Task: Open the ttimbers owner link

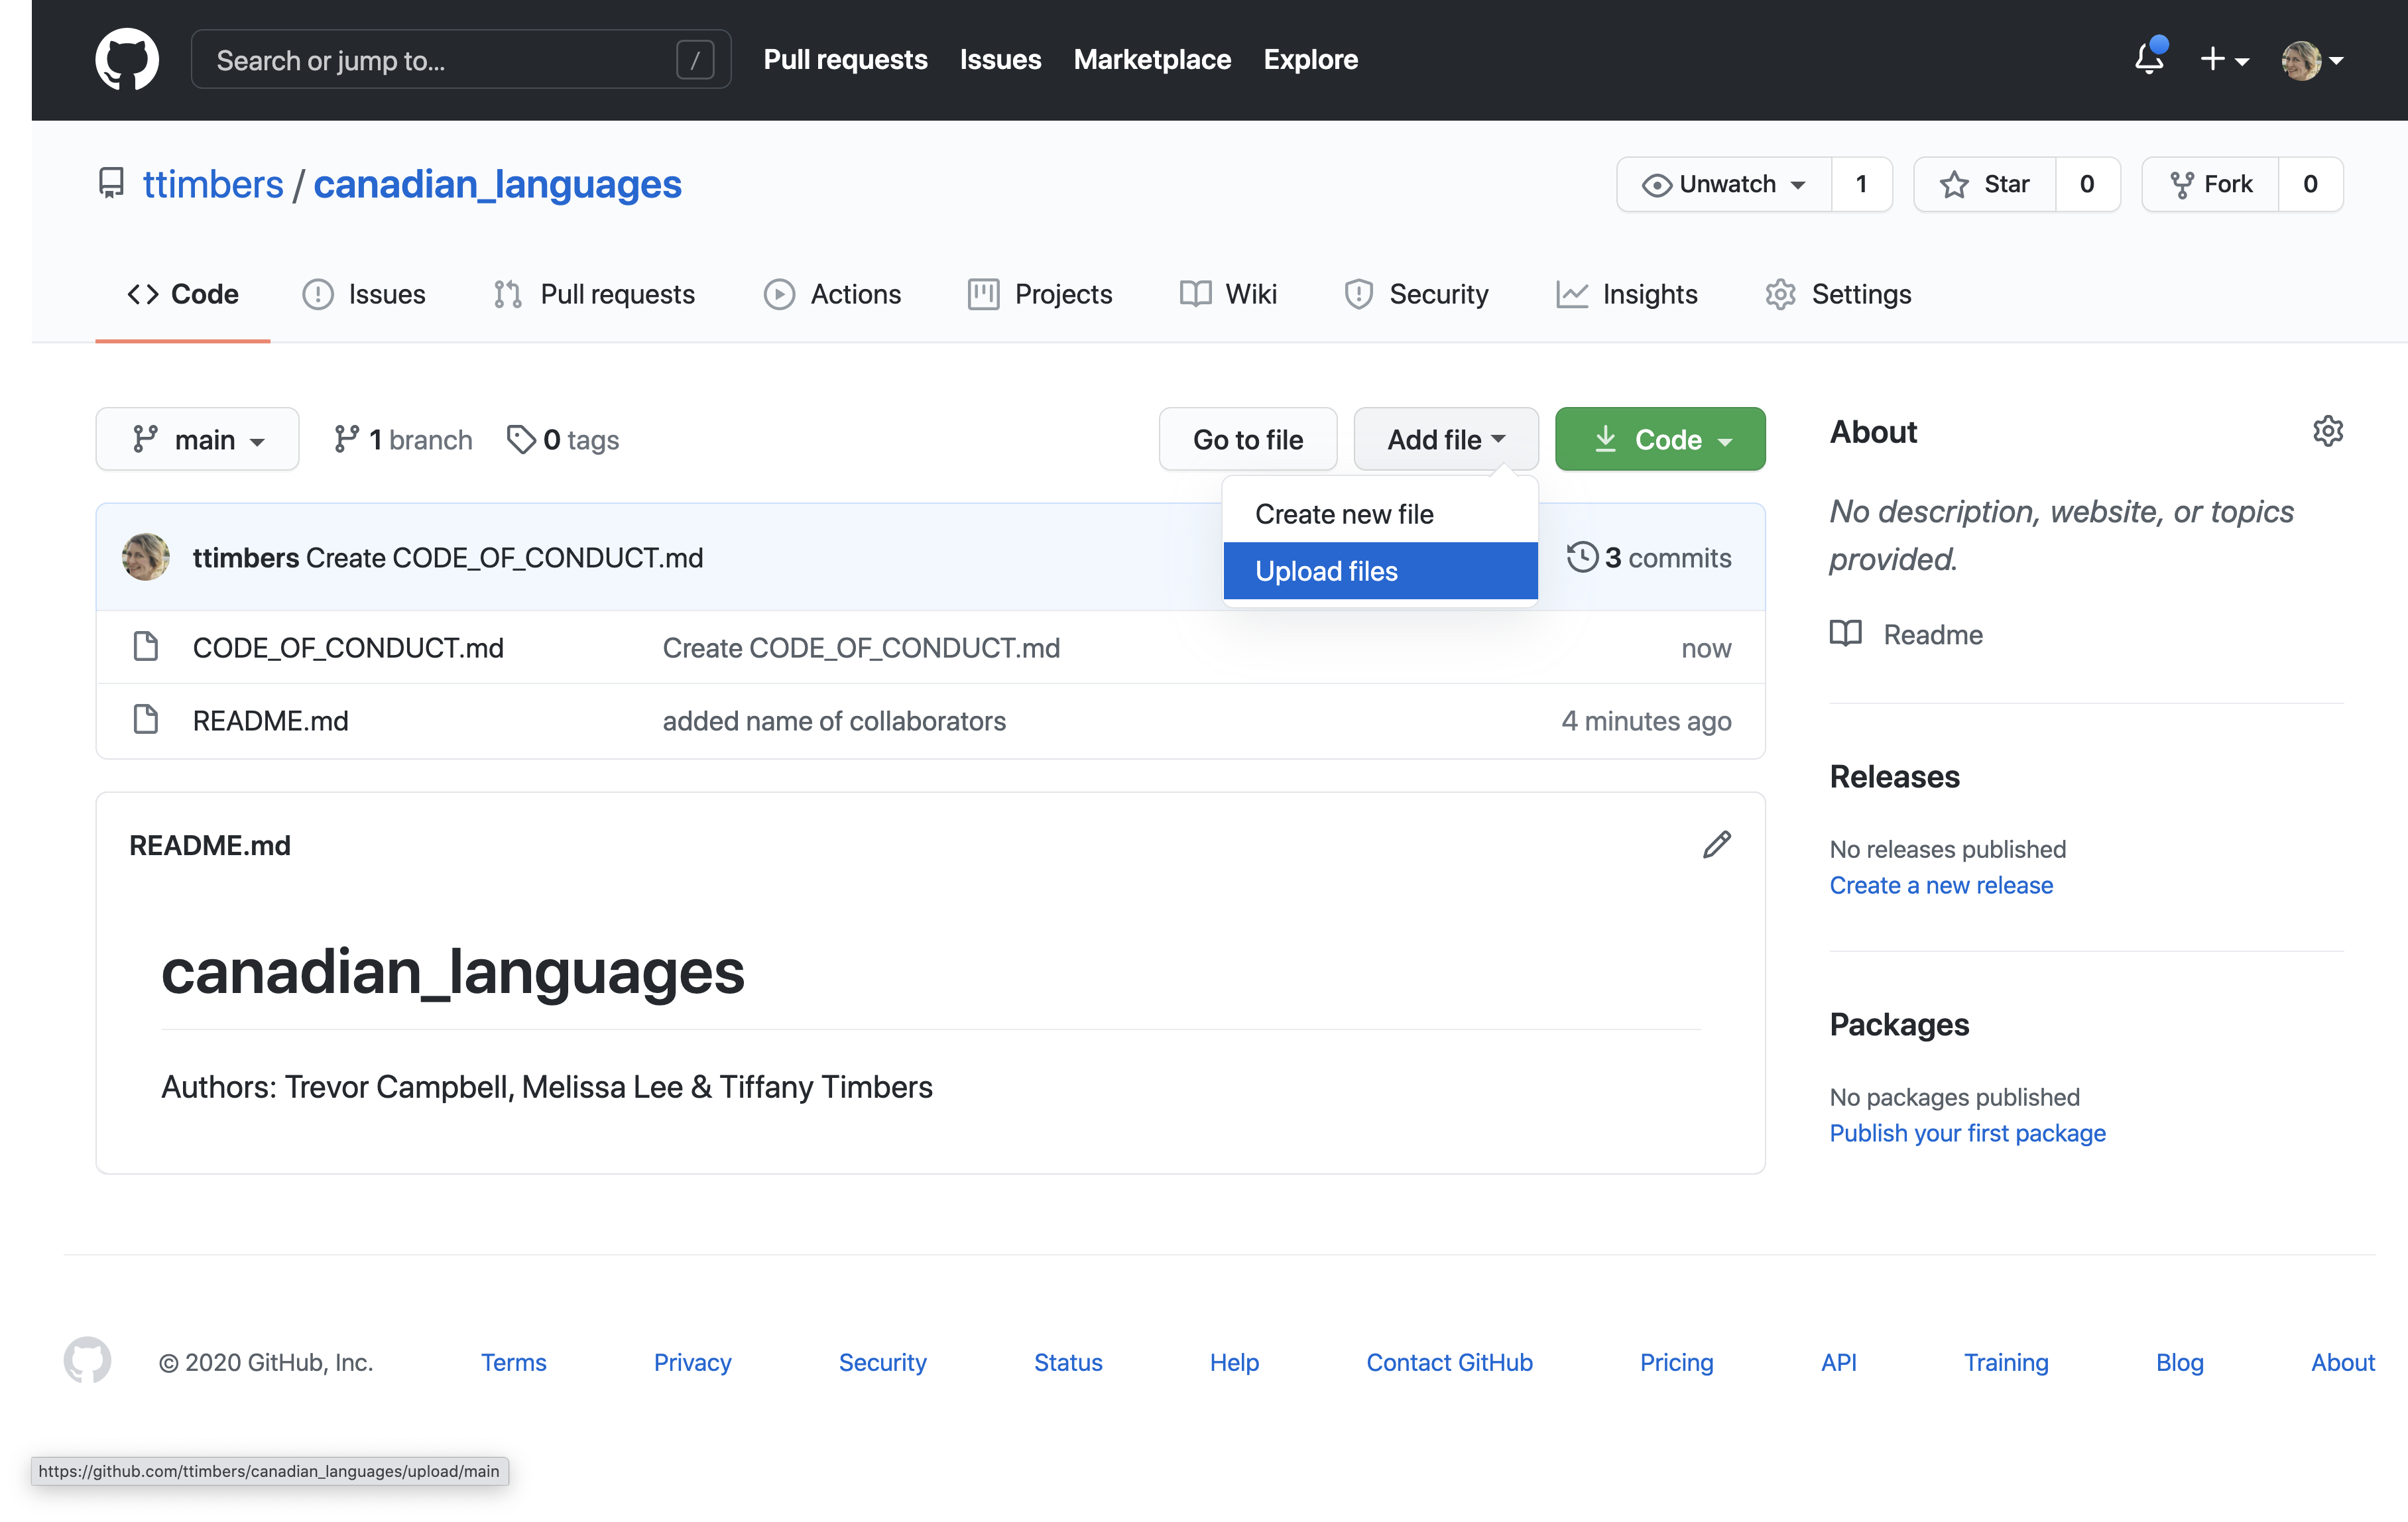Action: 213,184
